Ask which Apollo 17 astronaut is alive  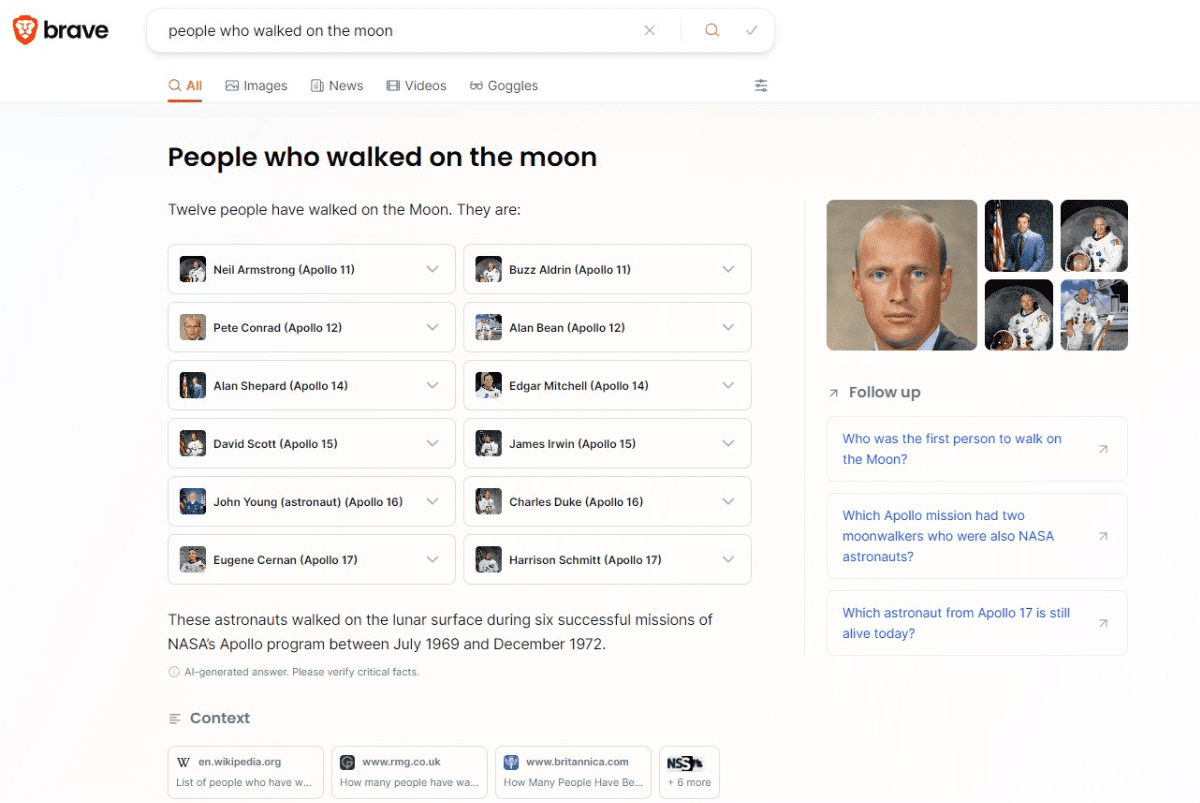(x=977, y=623)
